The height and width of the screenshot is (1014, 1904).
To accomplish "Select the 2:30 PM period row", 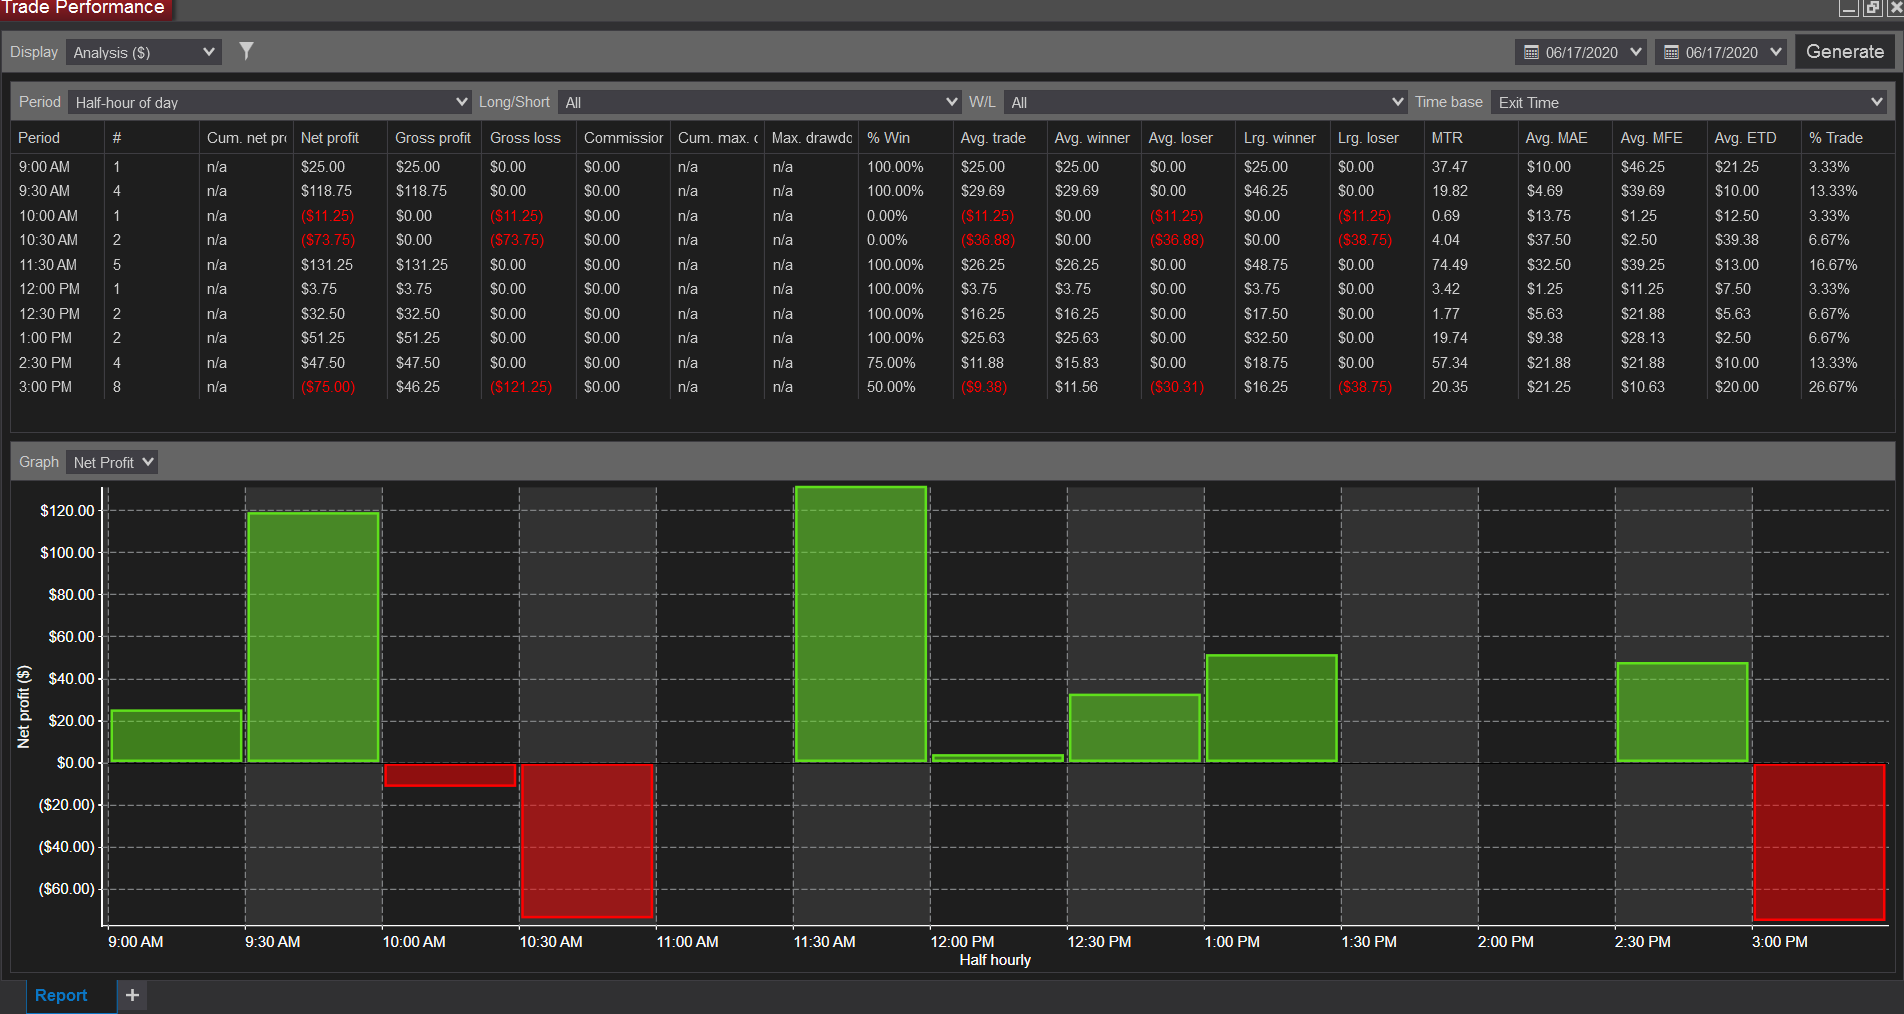I will 952,363.
